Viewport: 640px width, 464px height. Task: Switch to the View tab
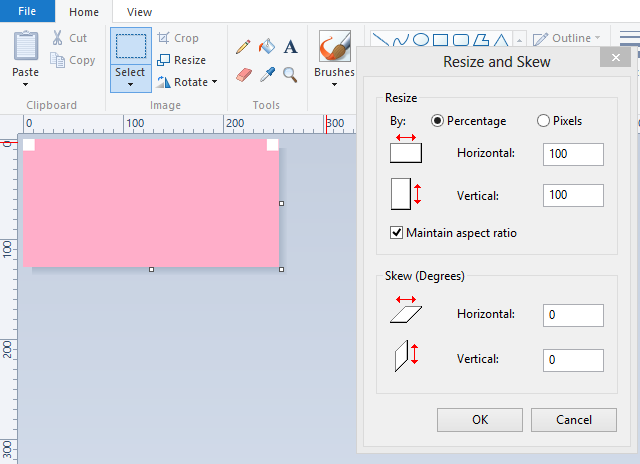pos(140,11)
